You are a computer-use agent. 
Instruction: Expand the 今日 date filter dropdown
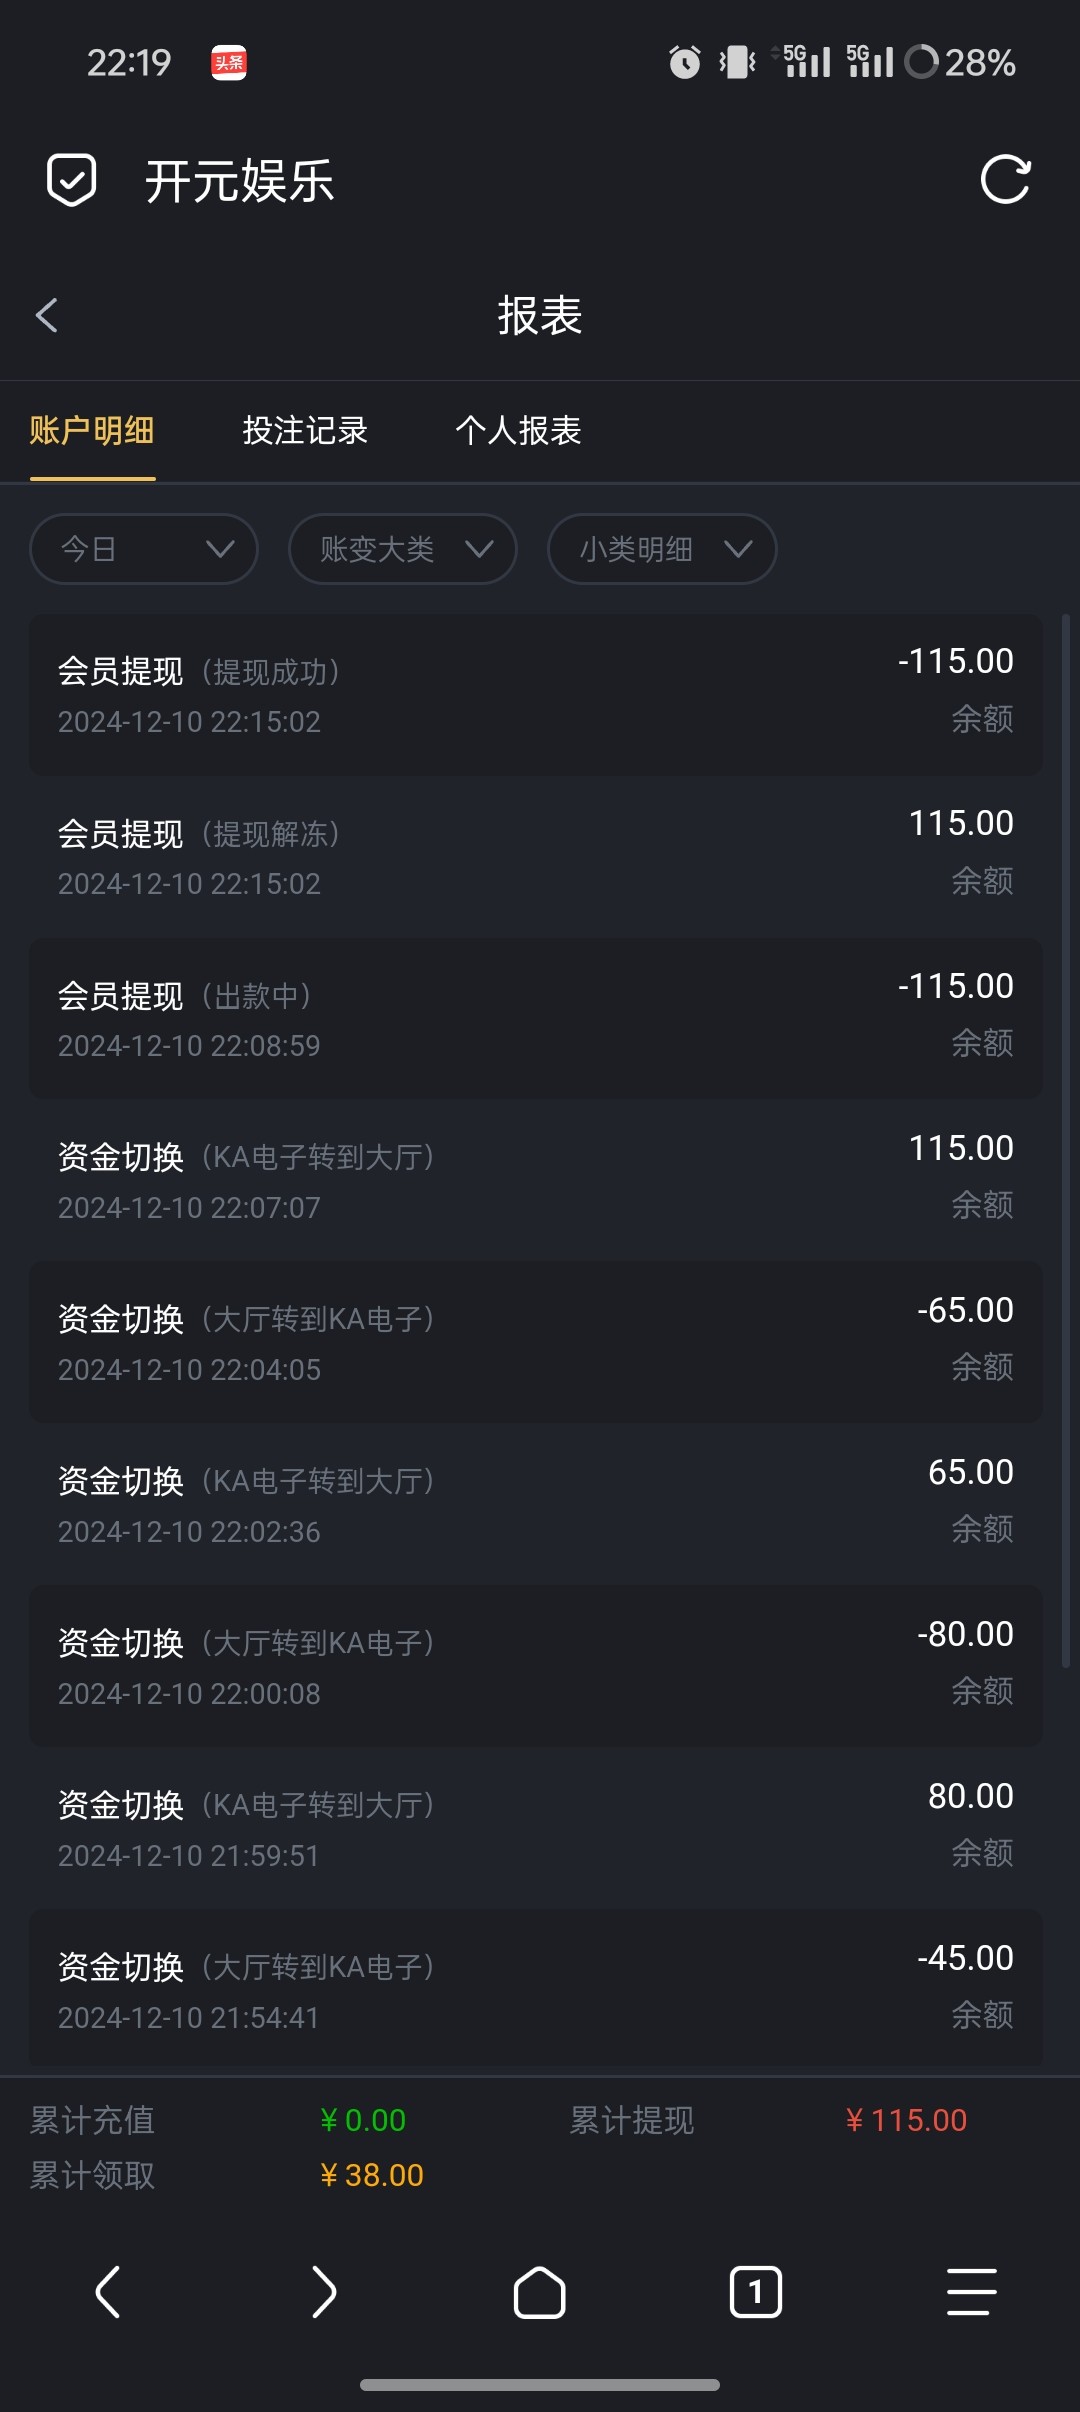[144, 549]
